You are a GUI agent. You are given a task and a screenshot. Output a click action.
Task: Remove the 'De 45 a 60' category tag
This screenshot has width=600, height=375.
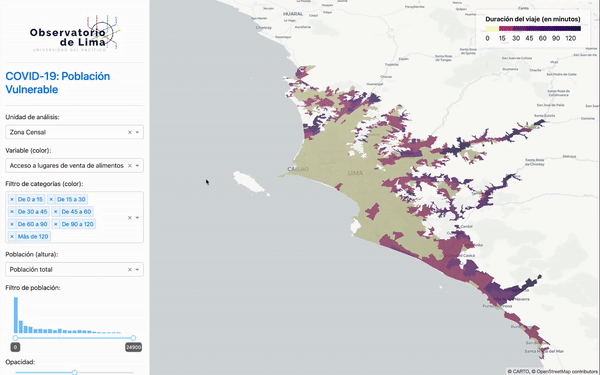coord(55,212)
